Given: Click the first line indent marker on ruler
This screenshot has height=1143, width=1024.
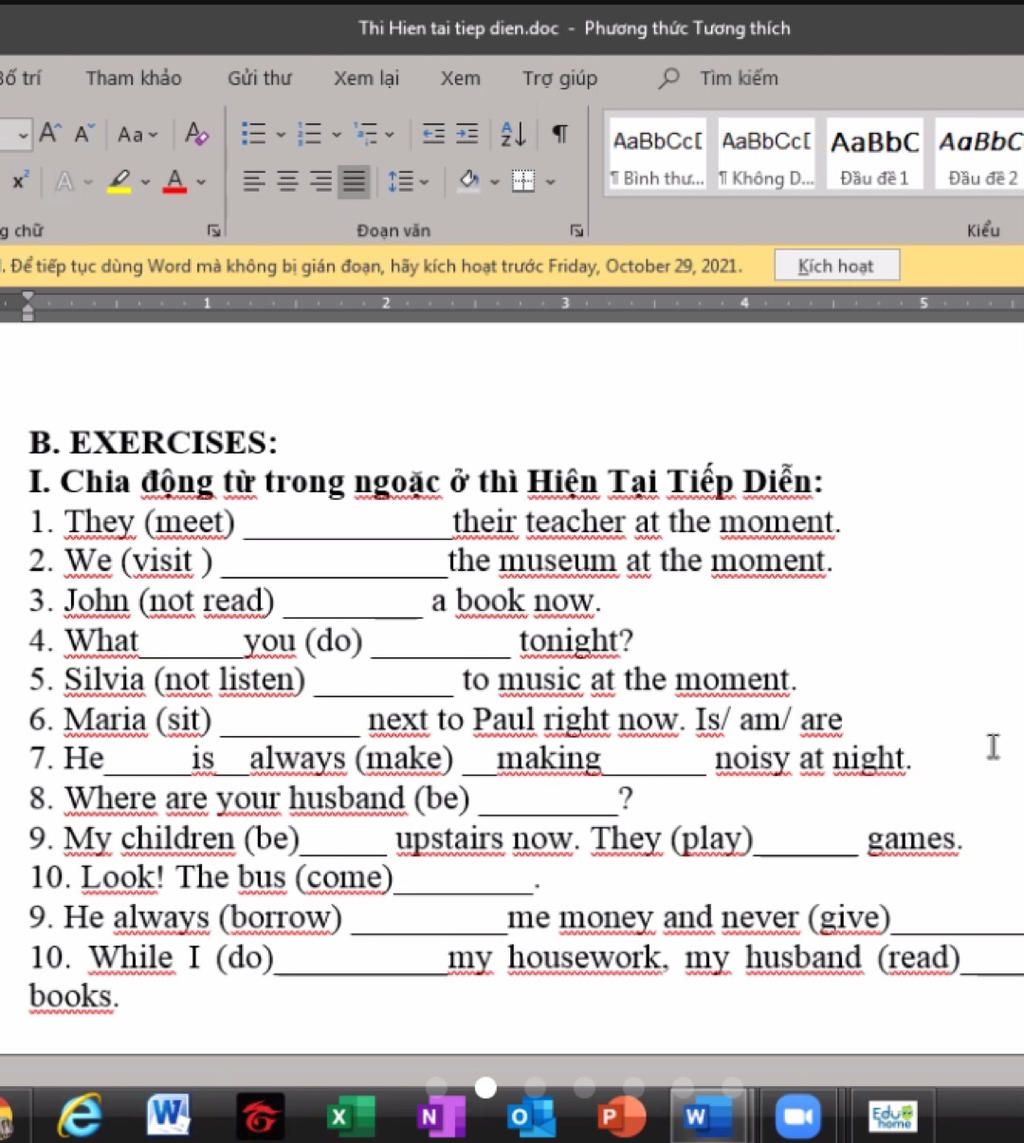Looking at the screenshot, I should 28,297.
